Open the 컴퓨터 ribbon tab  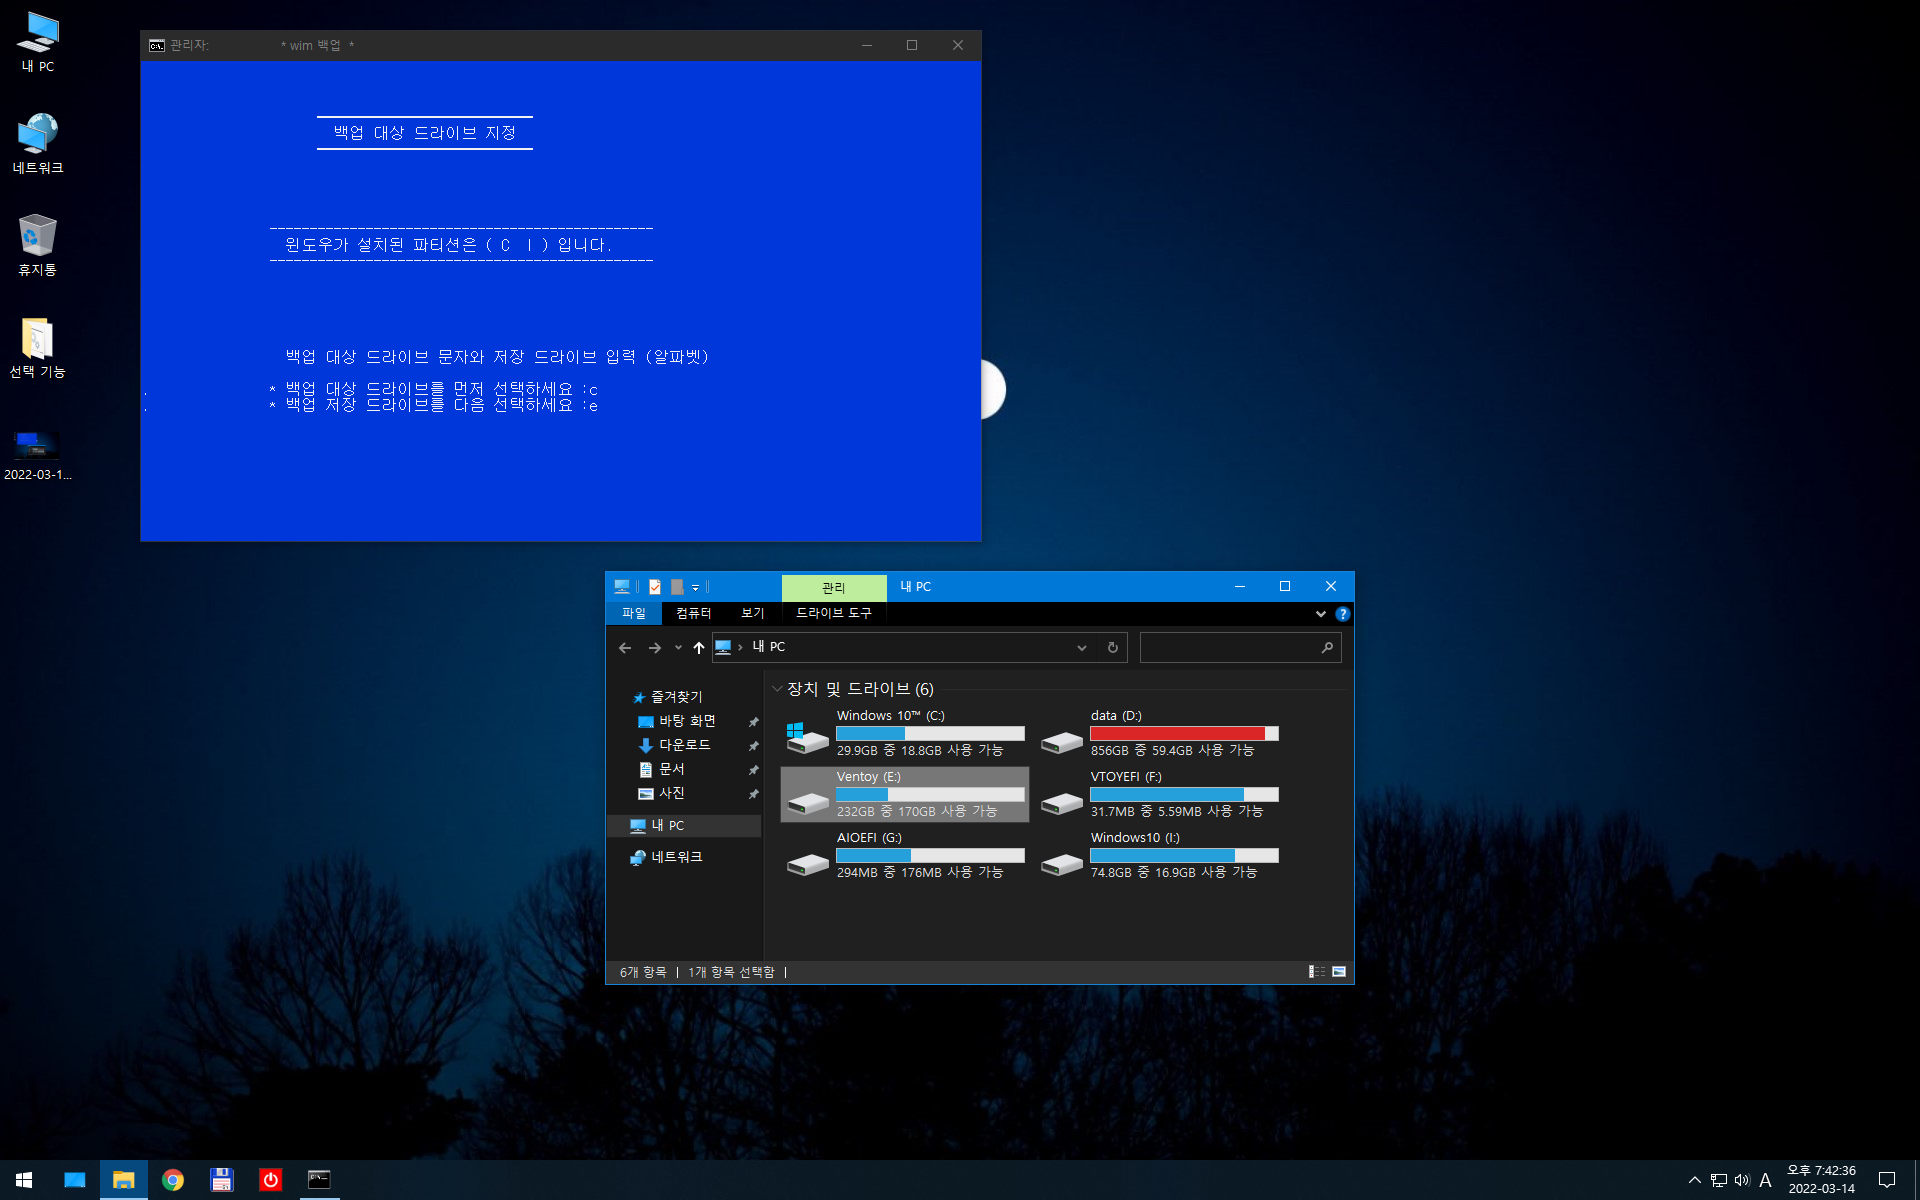[x=693, y=613]
